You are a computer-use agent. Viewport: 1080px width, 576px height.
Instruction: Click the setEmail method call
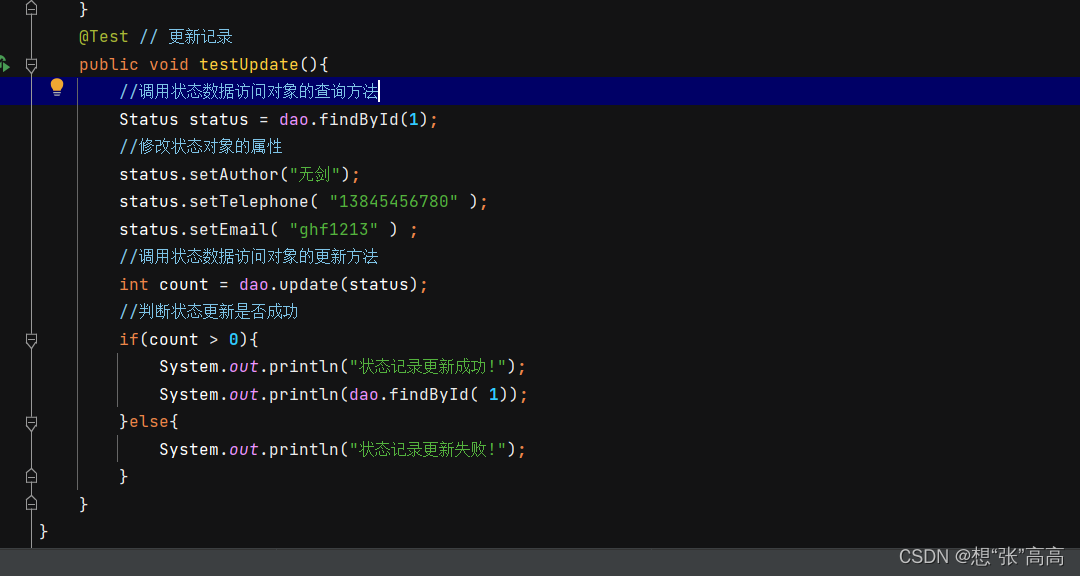(x=229, y=229)
